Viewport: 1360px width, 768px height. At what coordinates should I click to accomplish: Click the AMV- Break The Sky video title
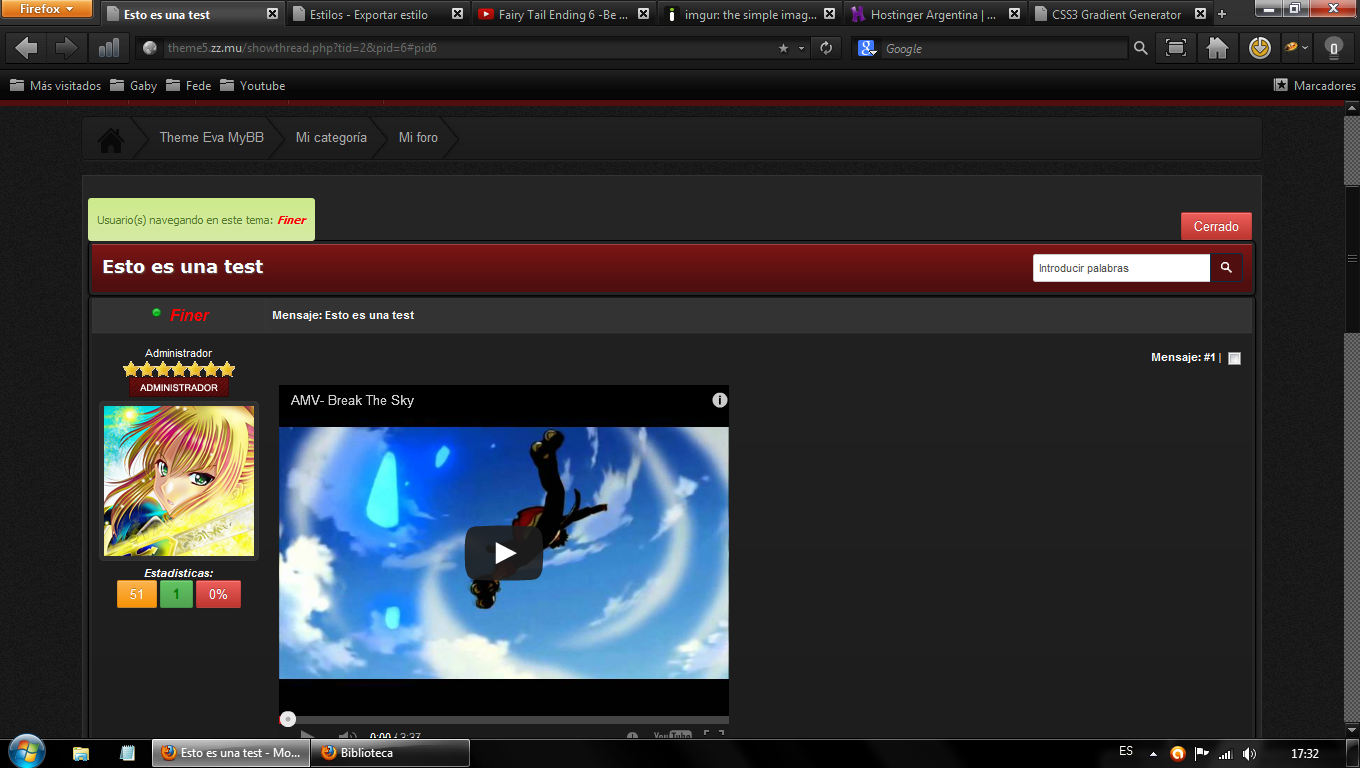352,400
